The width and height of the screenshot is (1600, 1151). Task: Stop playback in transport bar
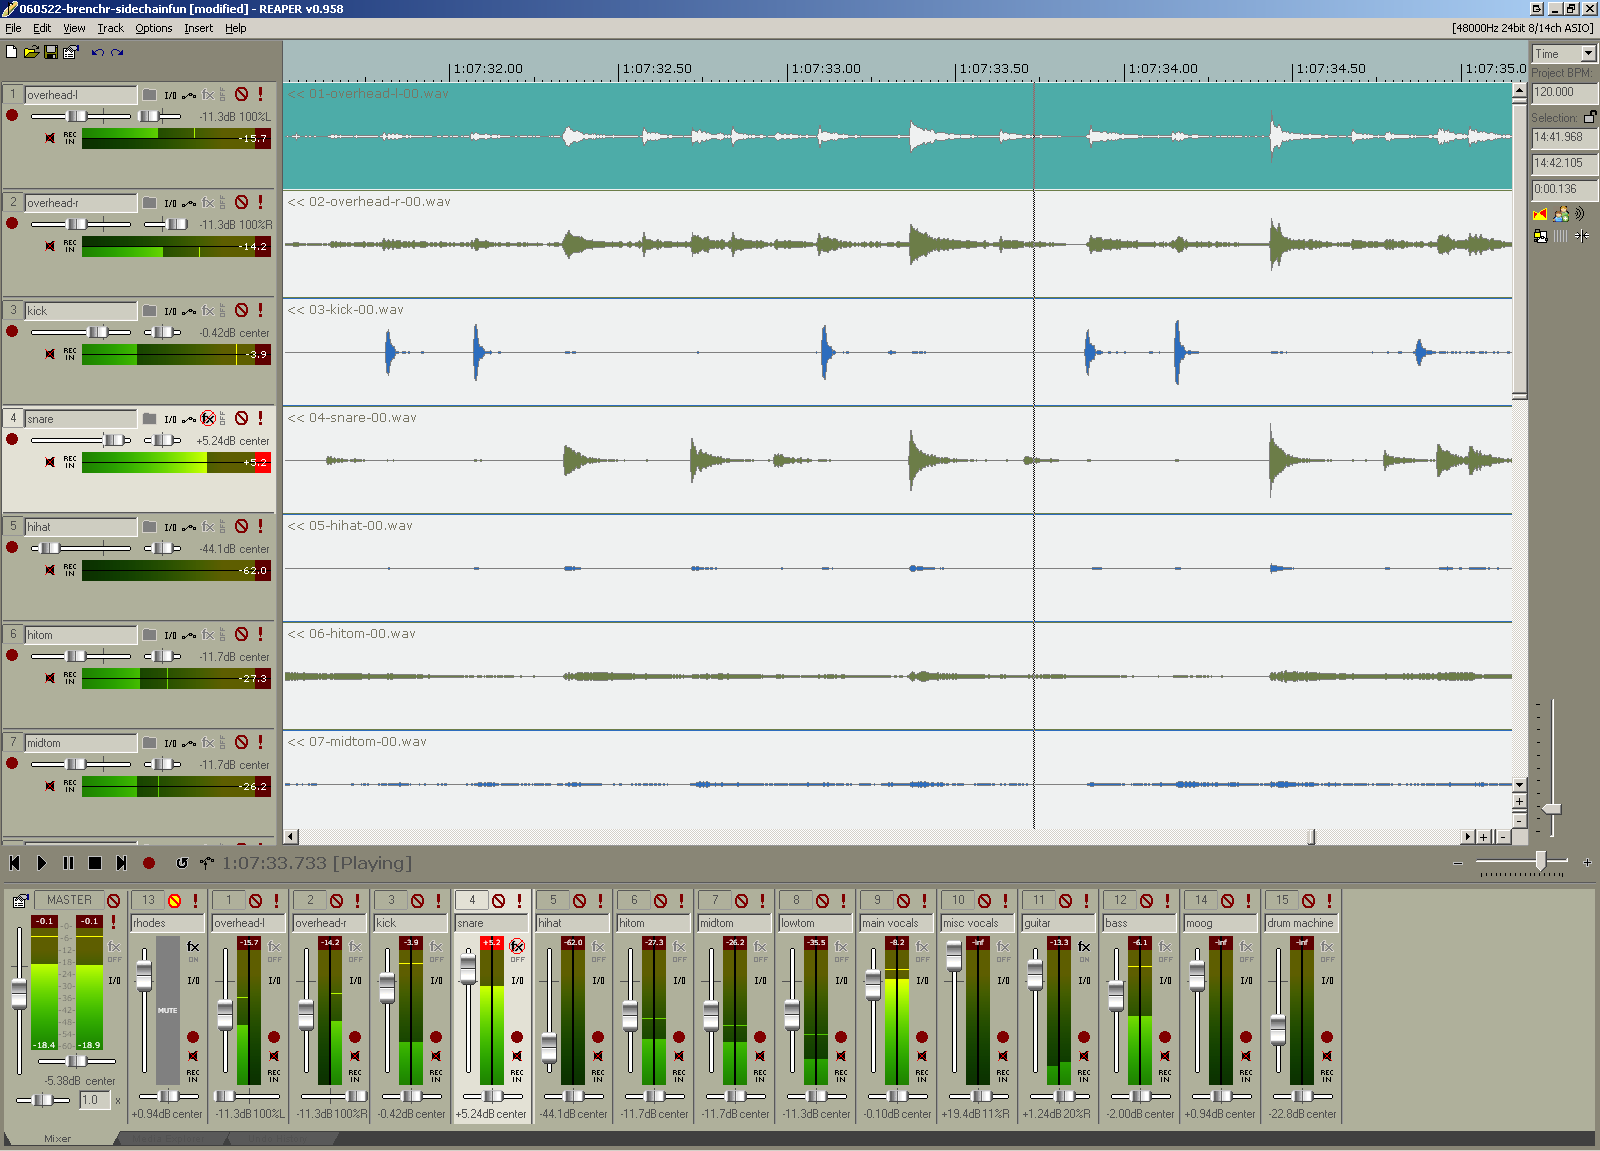pyautogui.click(x=95, y=863)
